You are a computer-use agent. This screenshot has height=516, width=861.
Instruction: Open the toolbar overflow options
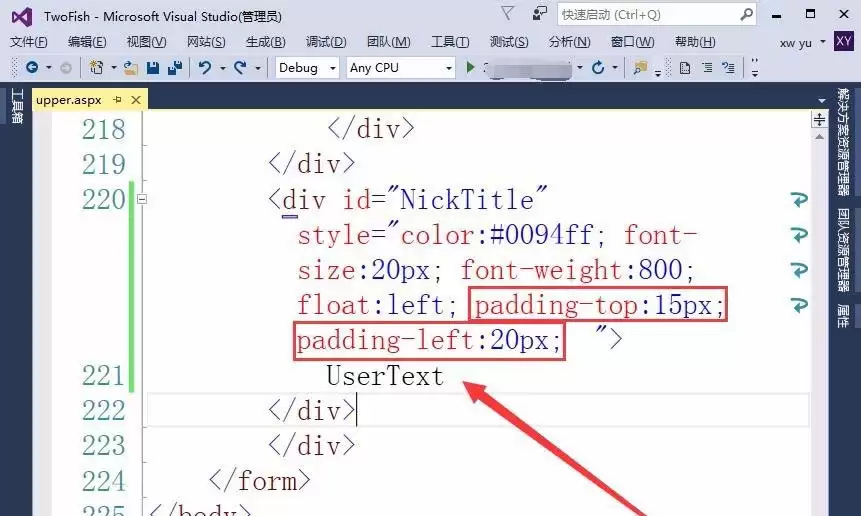point(755,68)
